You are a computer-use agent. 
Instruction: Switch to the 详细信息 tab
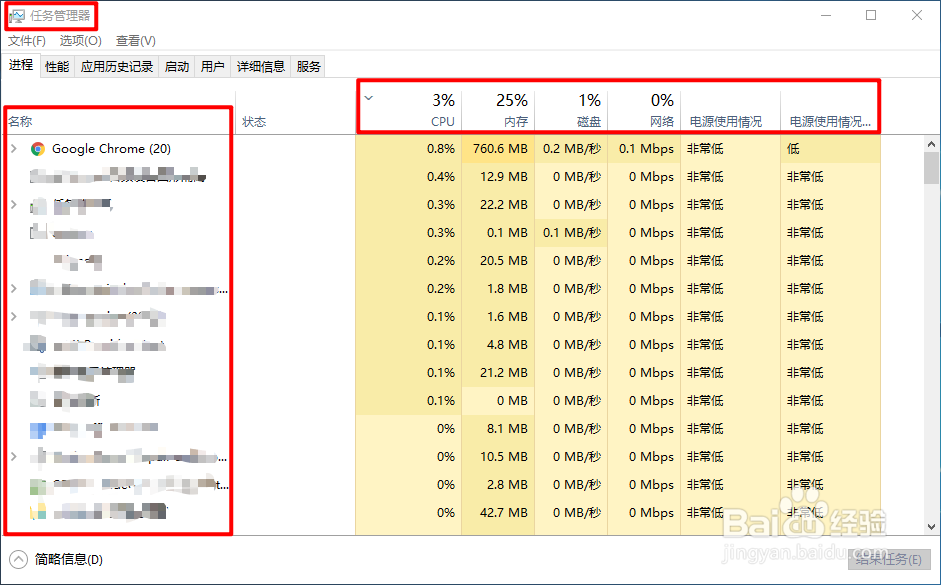pyautogui.click(x=260, y=66)
